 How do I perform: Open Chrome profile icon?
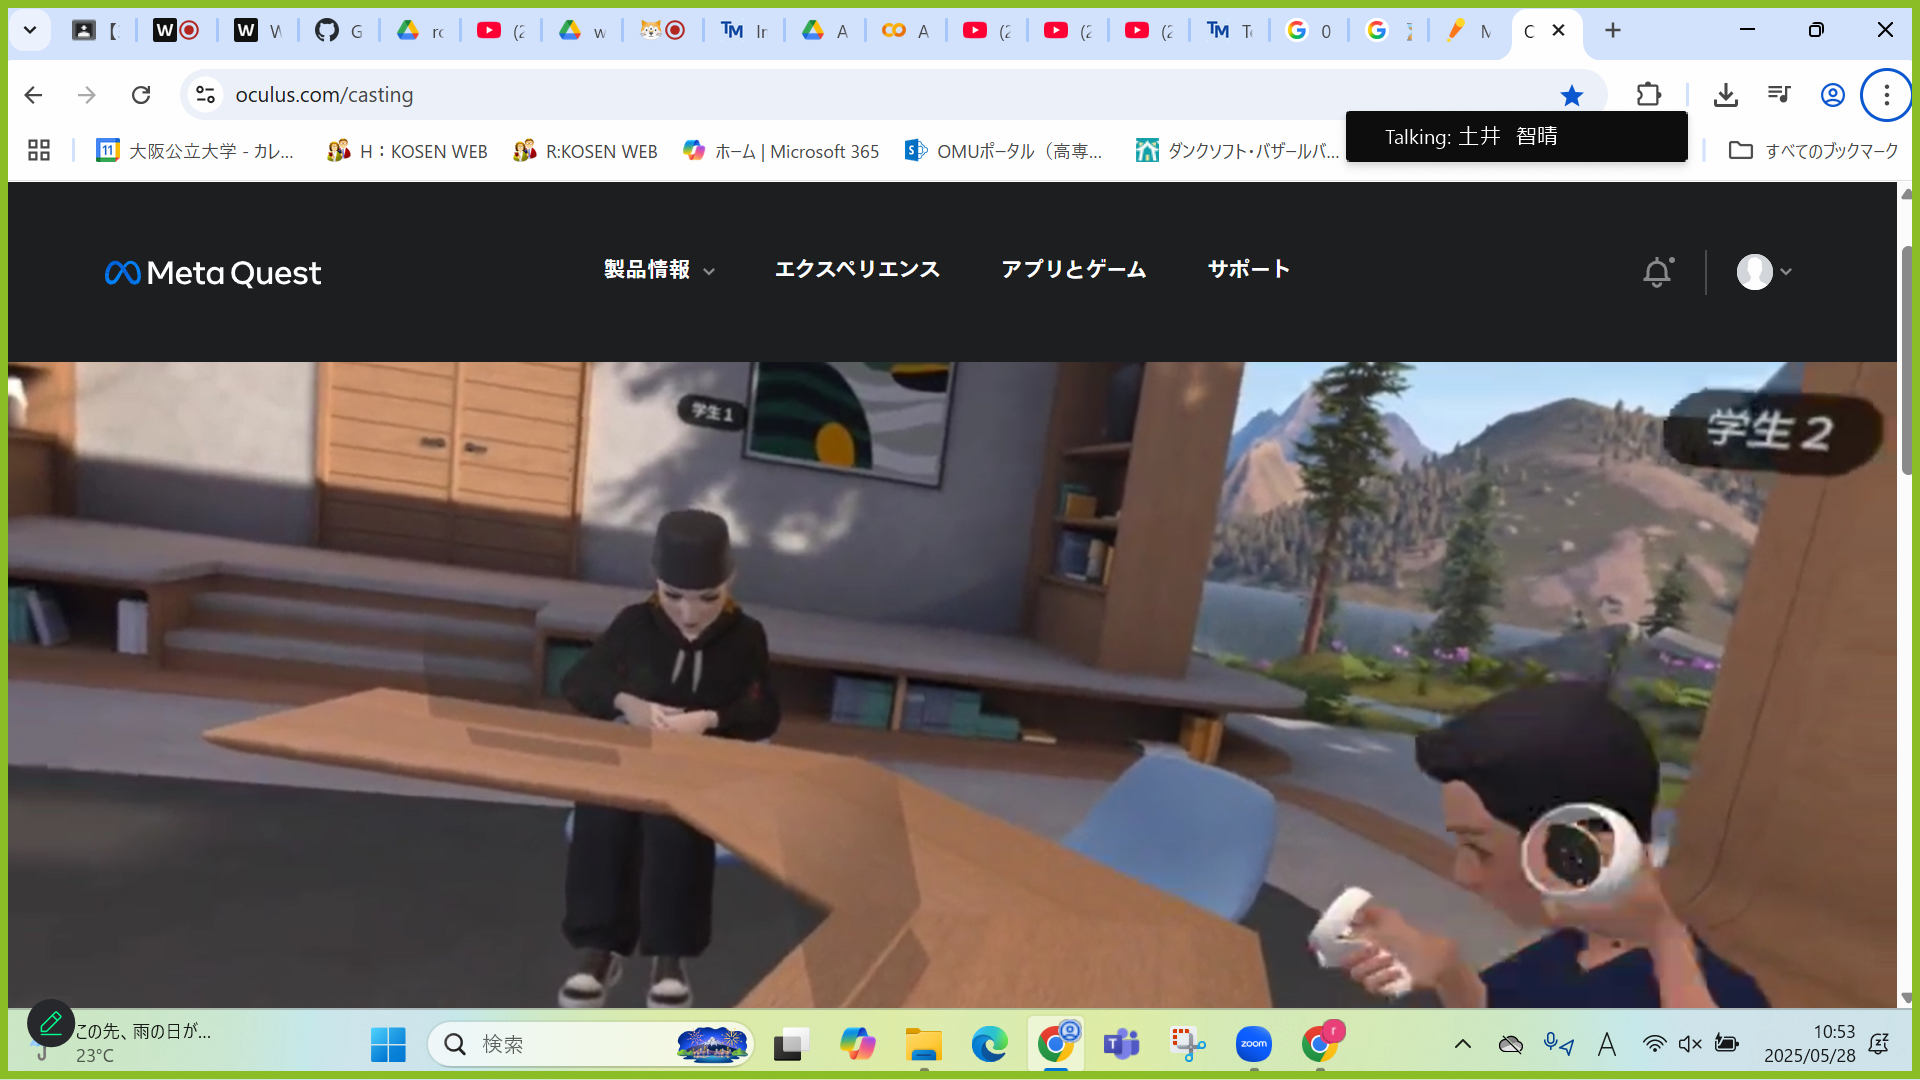[x=1832, y=95]
